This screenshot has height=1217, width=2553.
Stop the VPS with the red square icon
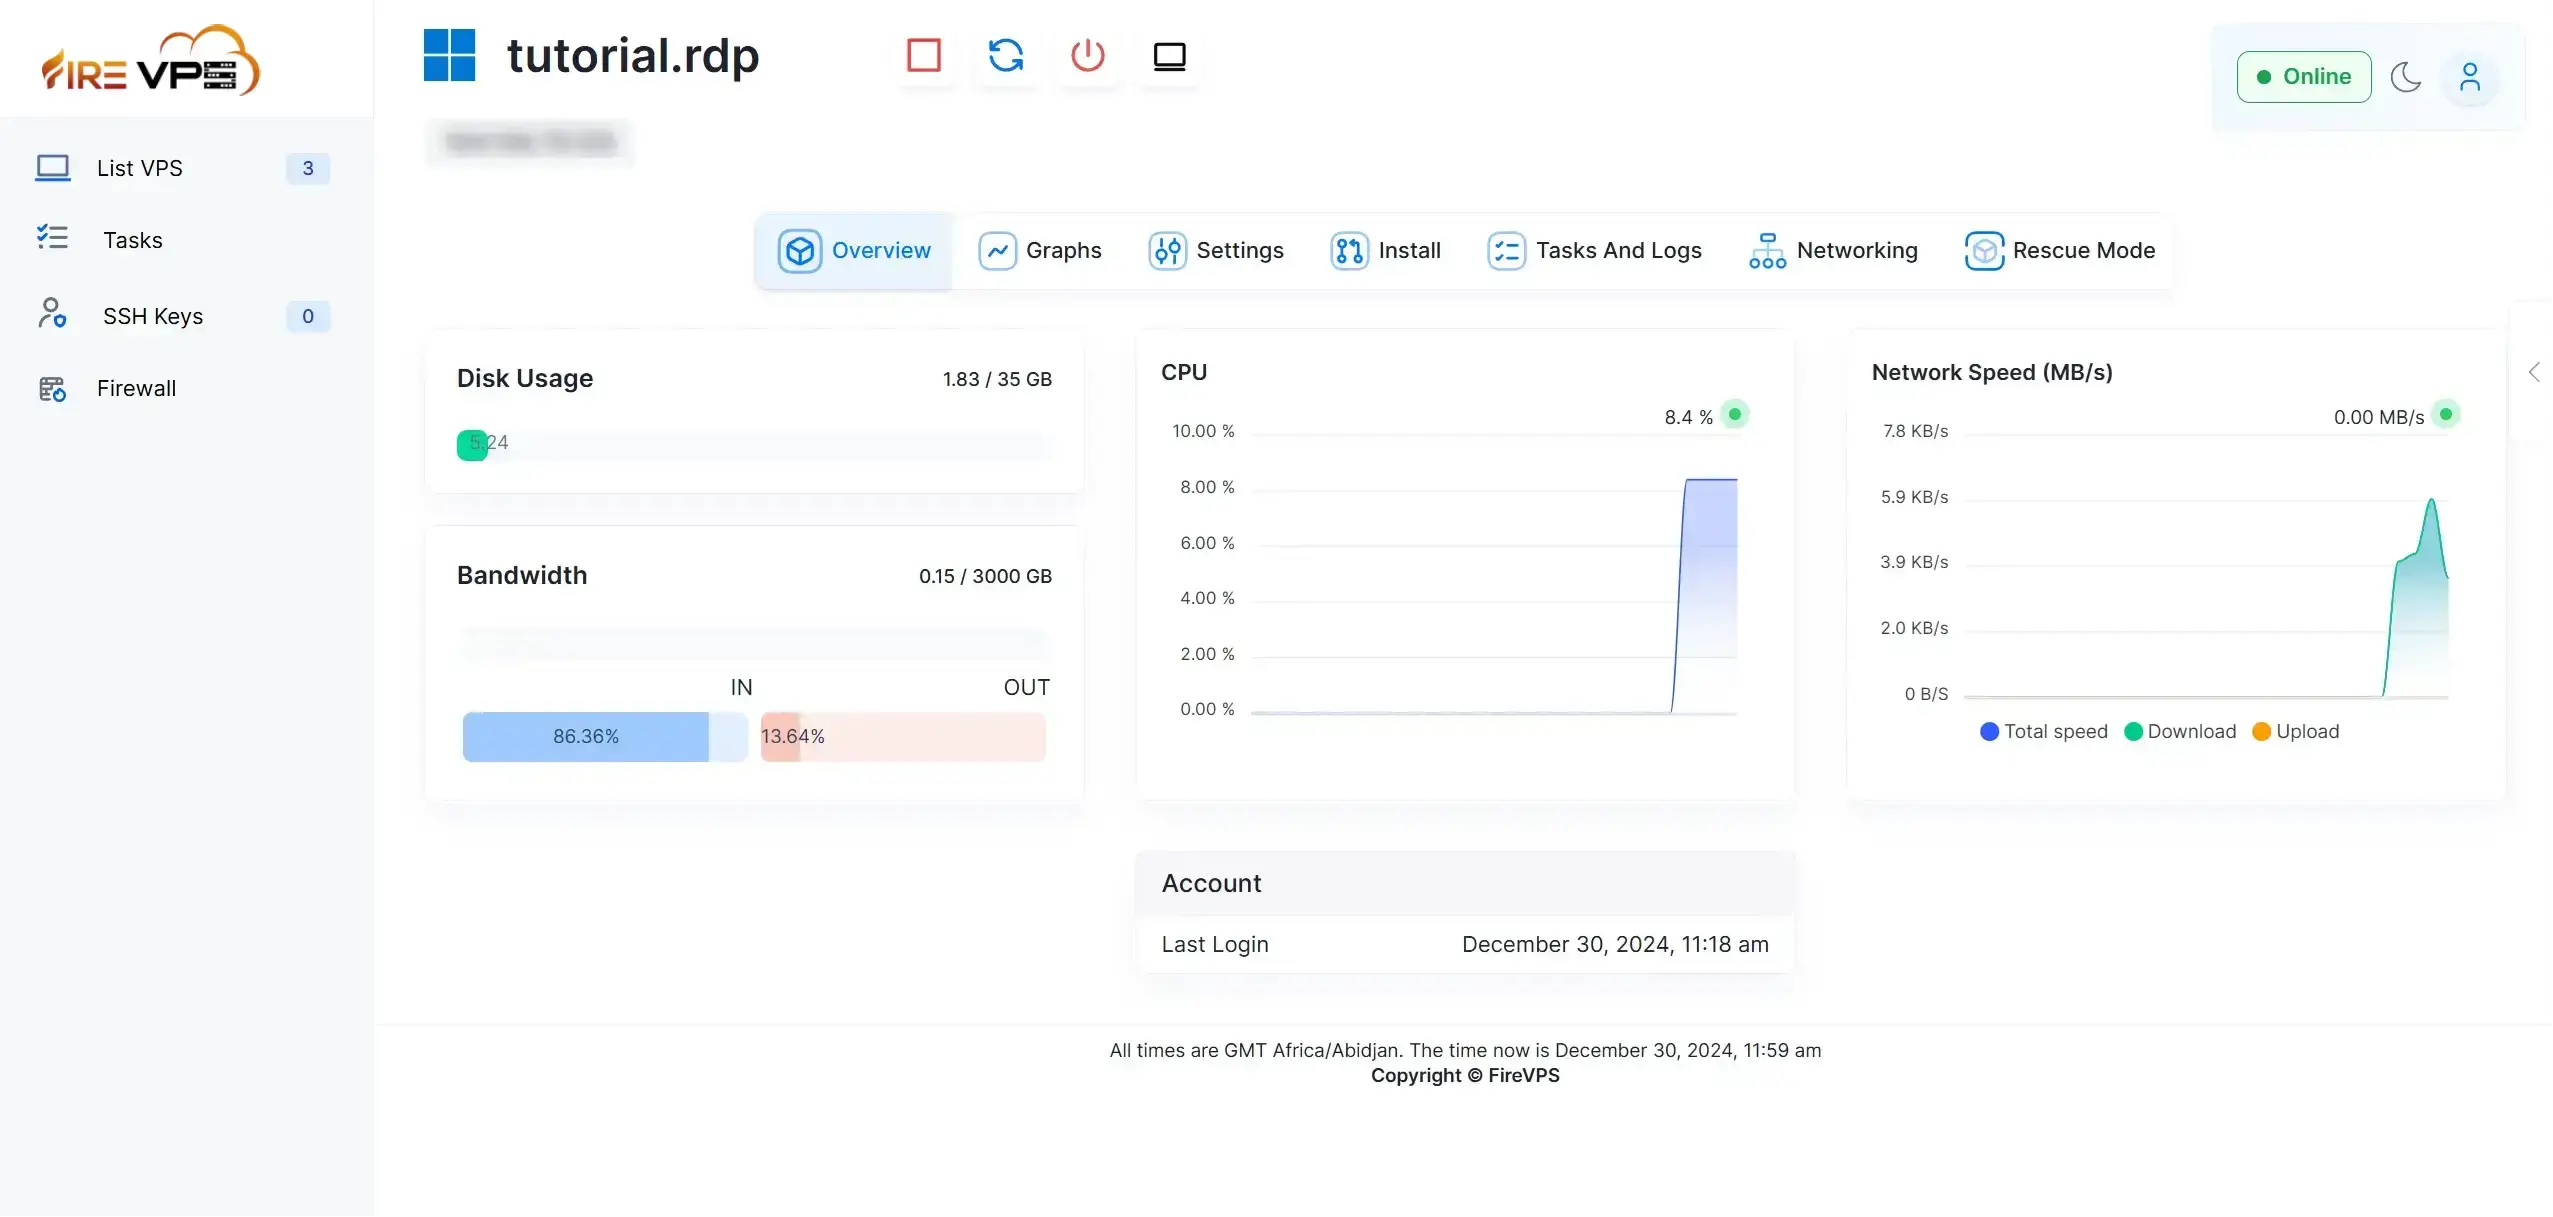923,56
